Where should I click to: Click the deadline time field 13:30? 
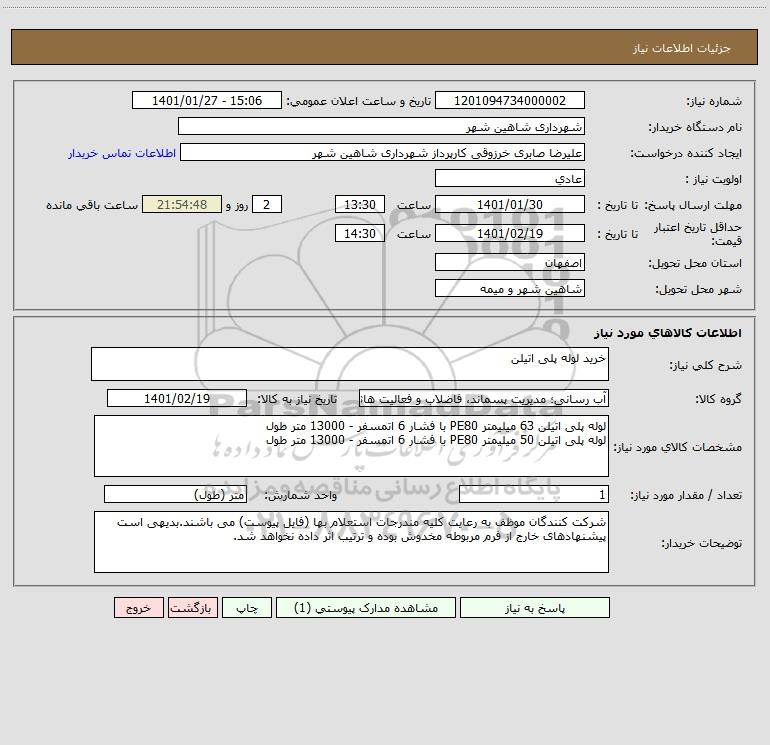[359, 204]
